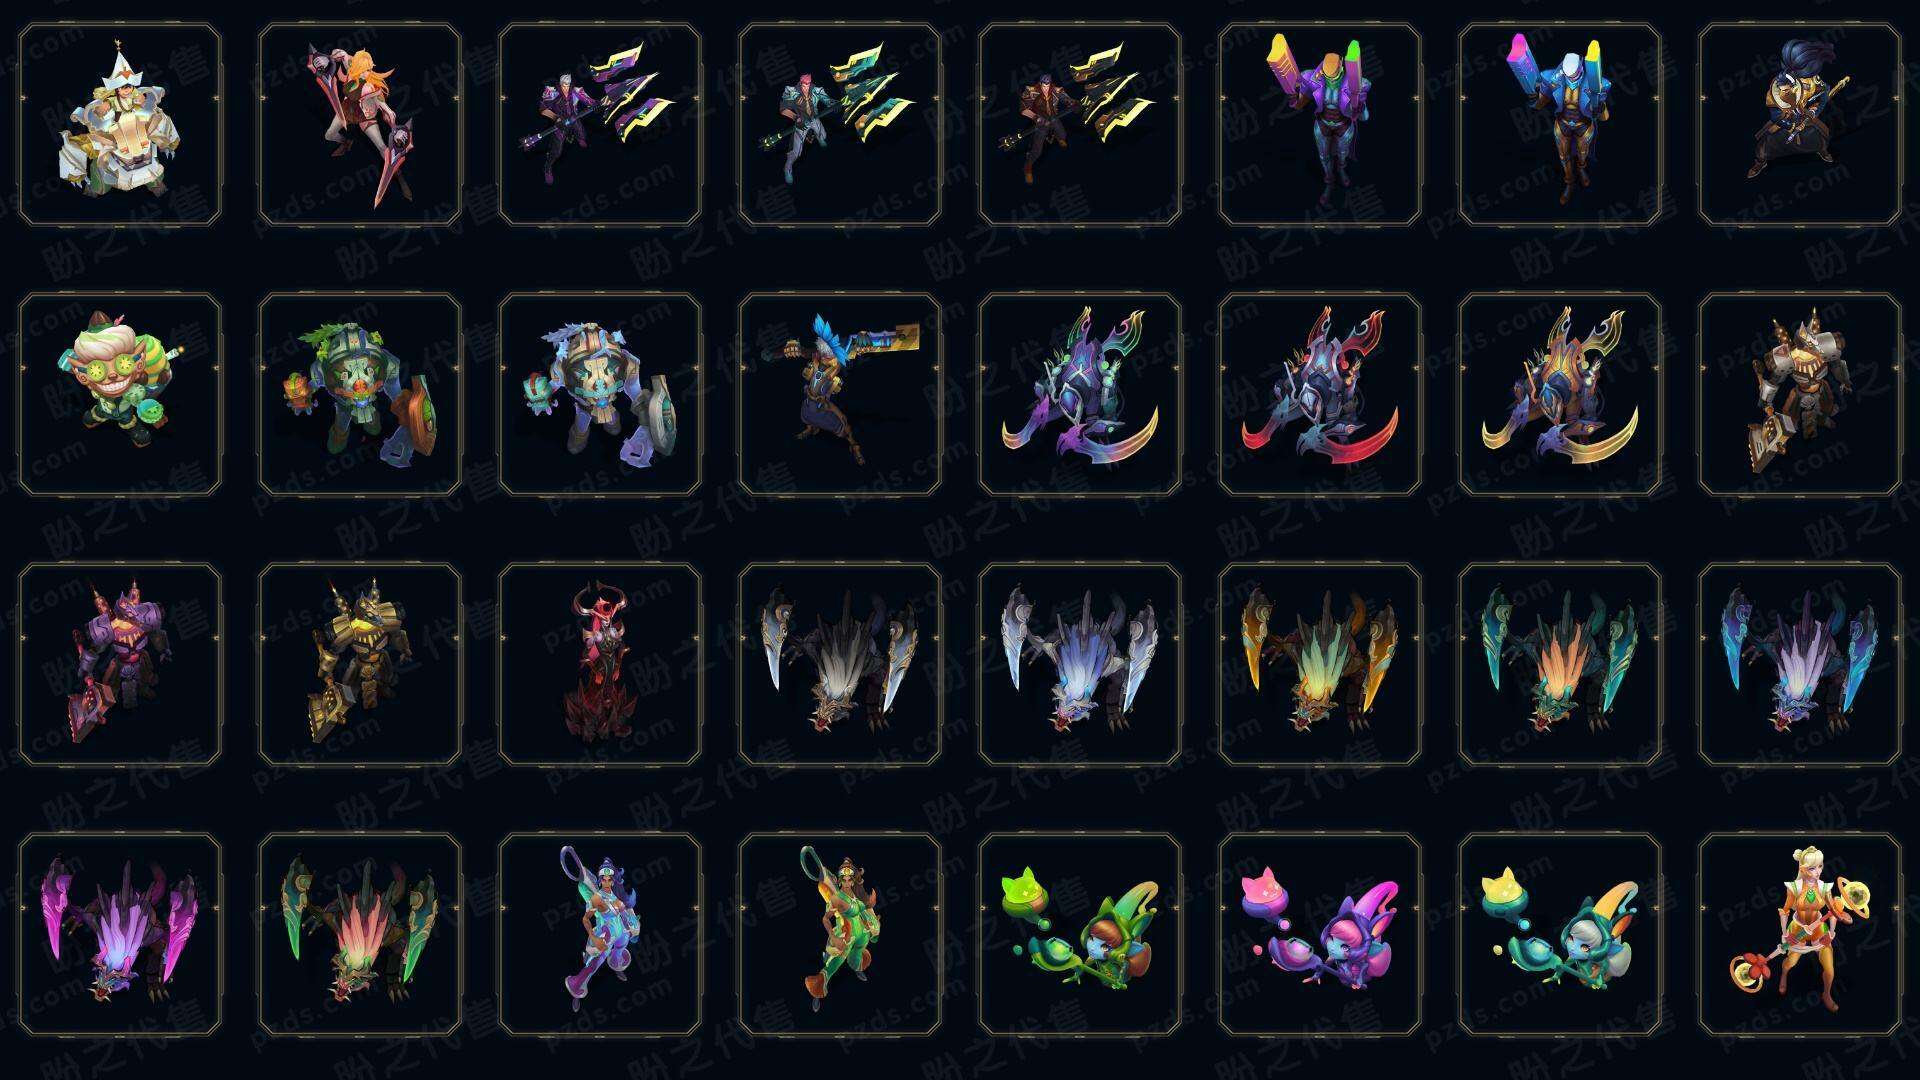The height and width of the screenshot is (1080, 1920).
Task: Pick the blonde girl with planet staff
Action: pyautogui.click(x=1800, y=934)
